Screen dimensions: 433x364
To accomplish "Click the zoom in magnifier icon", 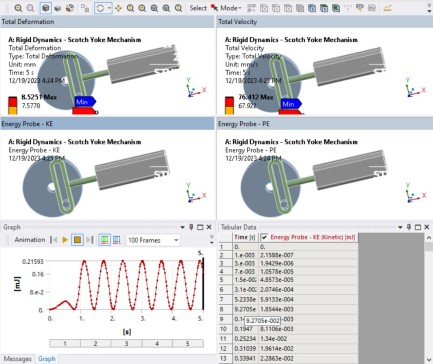I will (18, 8).
